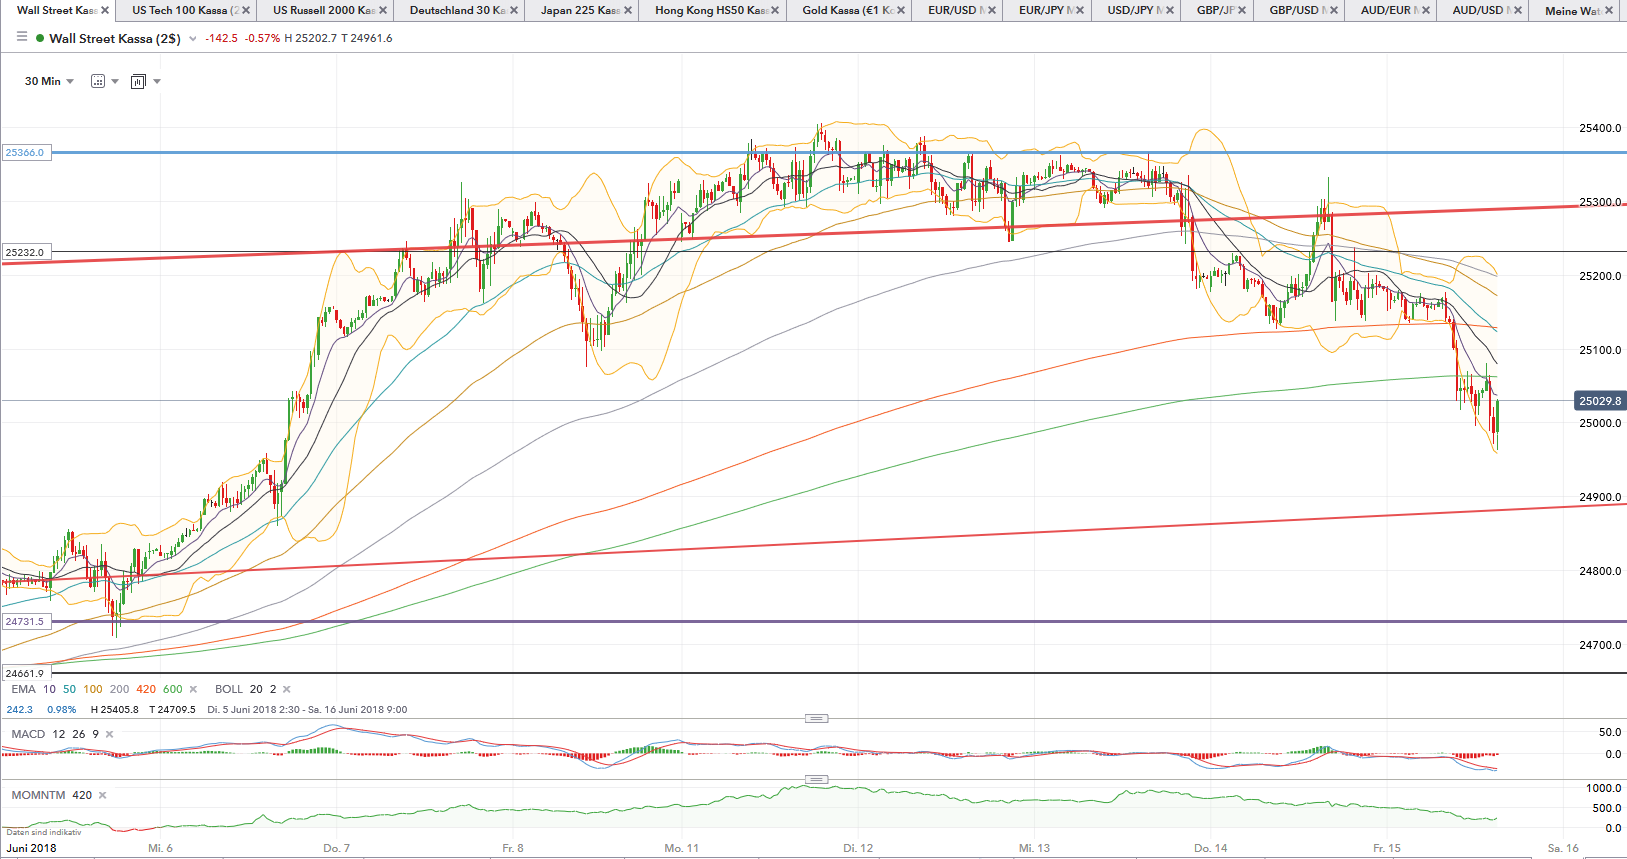Viewport: 1627px width, 859px height.
Task: Select the 25232.0 horizontal line label
Action: [25, 252]
